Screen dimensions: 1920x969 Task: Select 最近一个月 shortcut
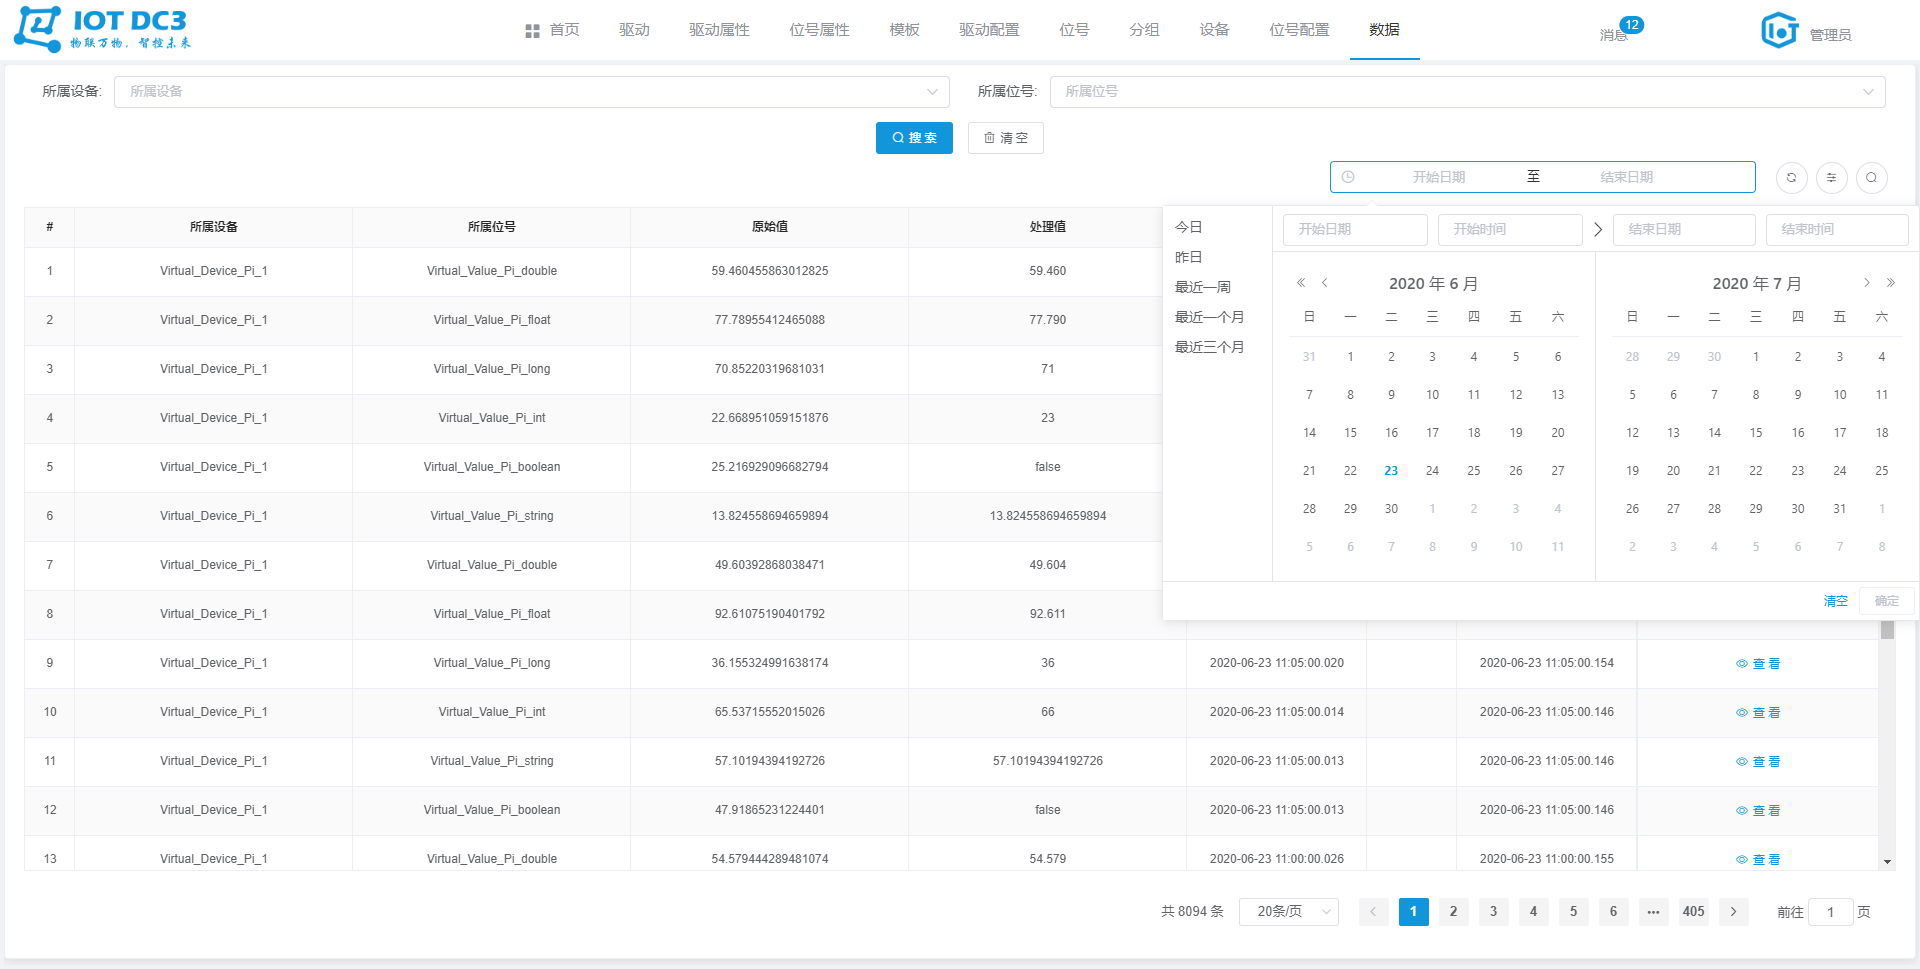(1209, 317)
